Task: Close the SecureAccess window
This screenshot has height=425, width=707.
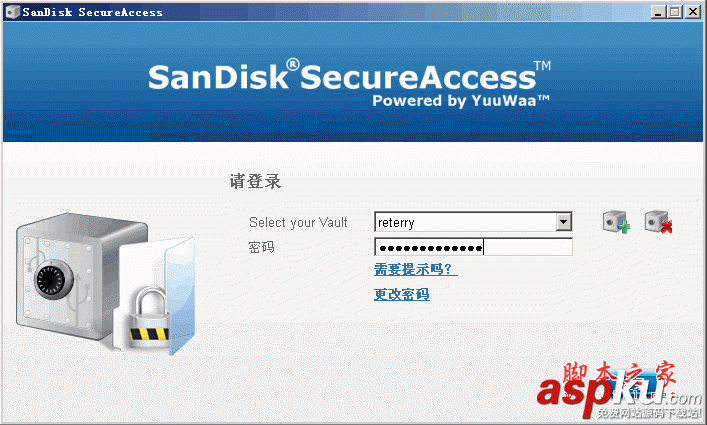Action: (694, 11)
